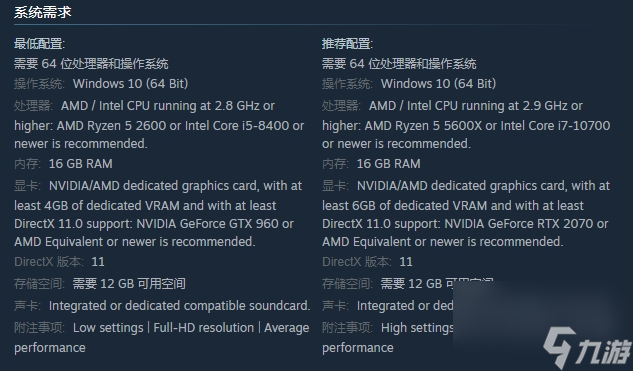The width and height of the screenshot is (633, 371).
Task: Click the High settings 附注事项 line
Action: (x=388, y=337)
